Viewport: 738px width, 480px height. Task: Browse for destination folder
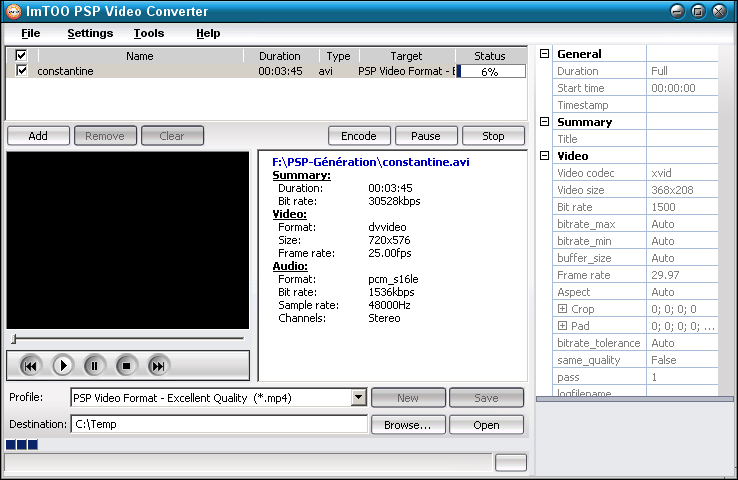[408, 425]
